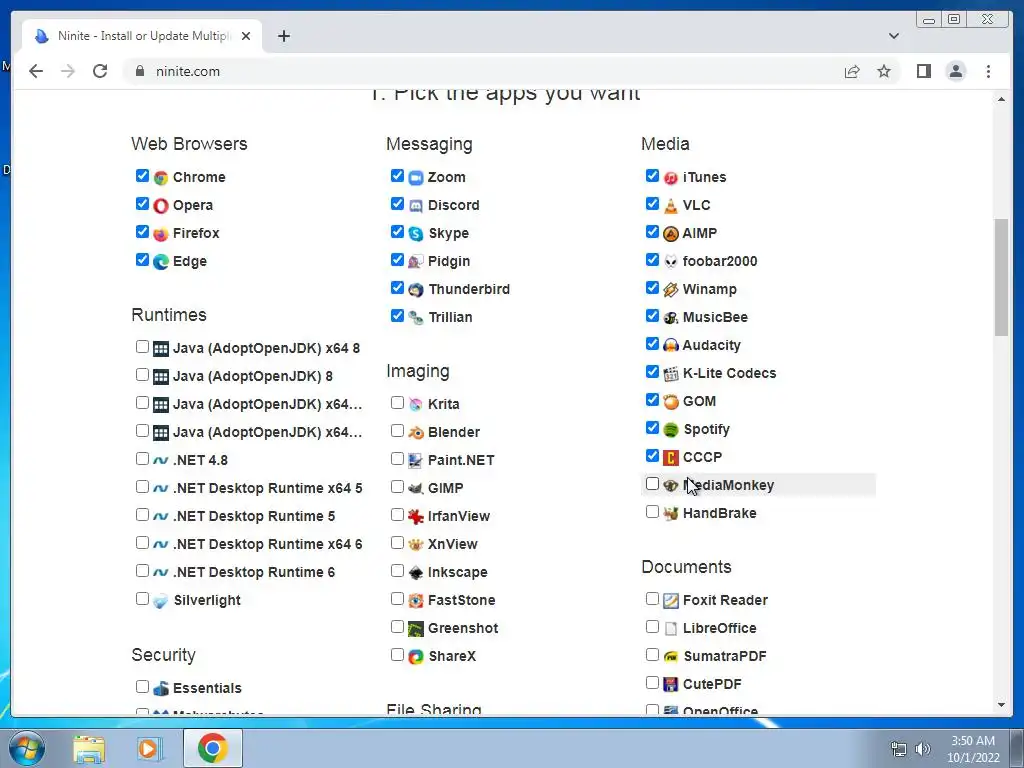1024x768 pixels.
Task: Open the tab search dropdown chevron
Action: (893, 36)
